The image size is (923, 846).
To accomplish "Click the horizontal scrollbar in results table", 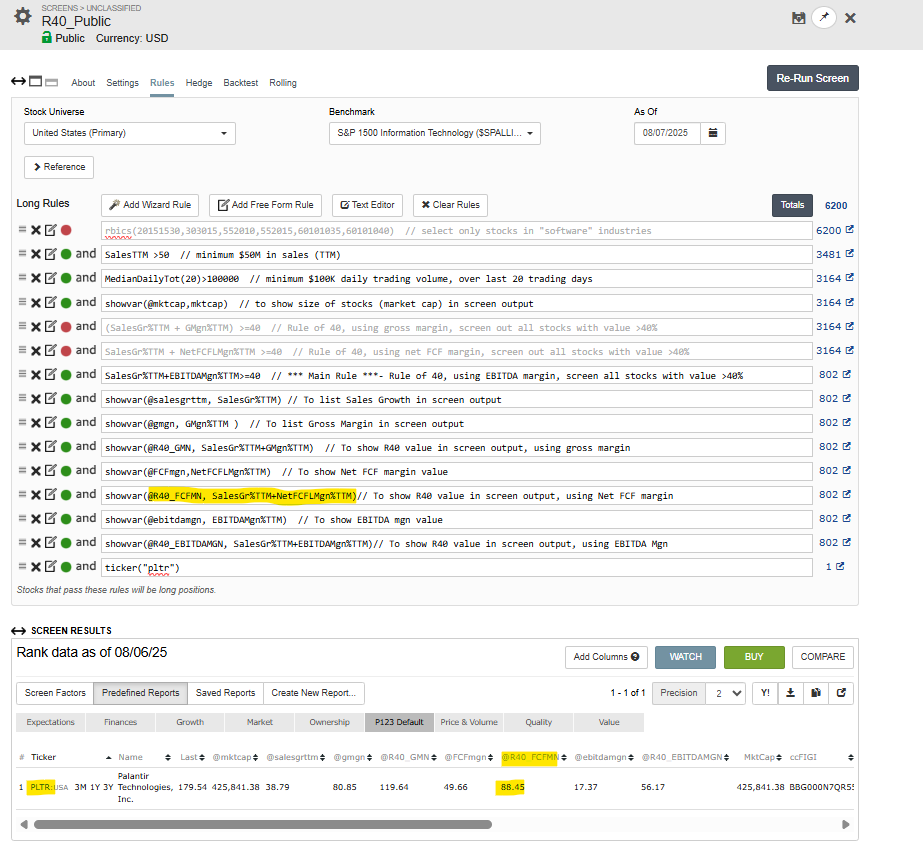I will [262, 825].
